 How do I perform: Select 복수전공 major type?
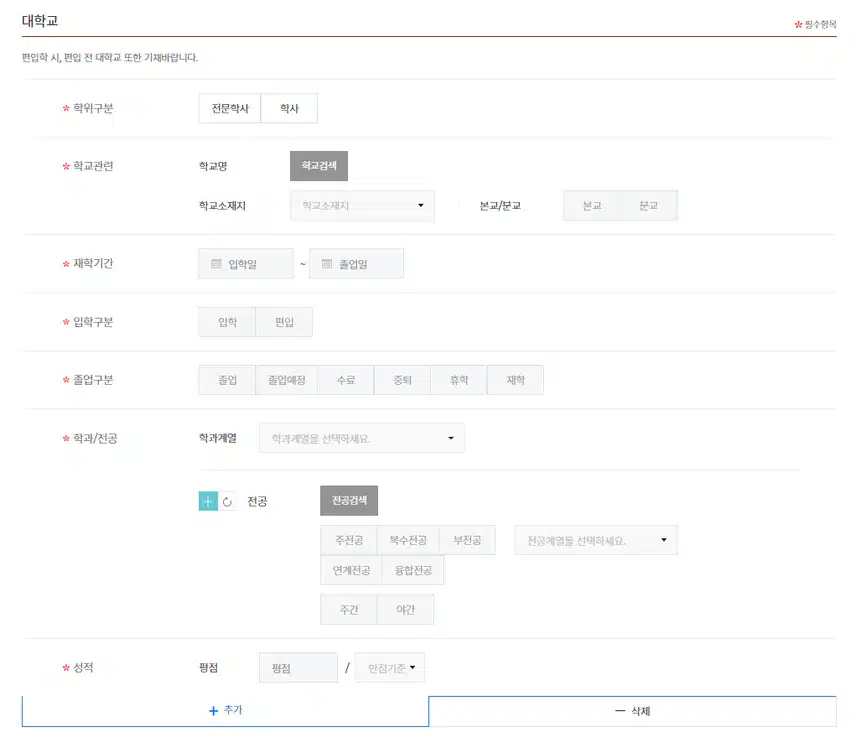pos(408,540)
